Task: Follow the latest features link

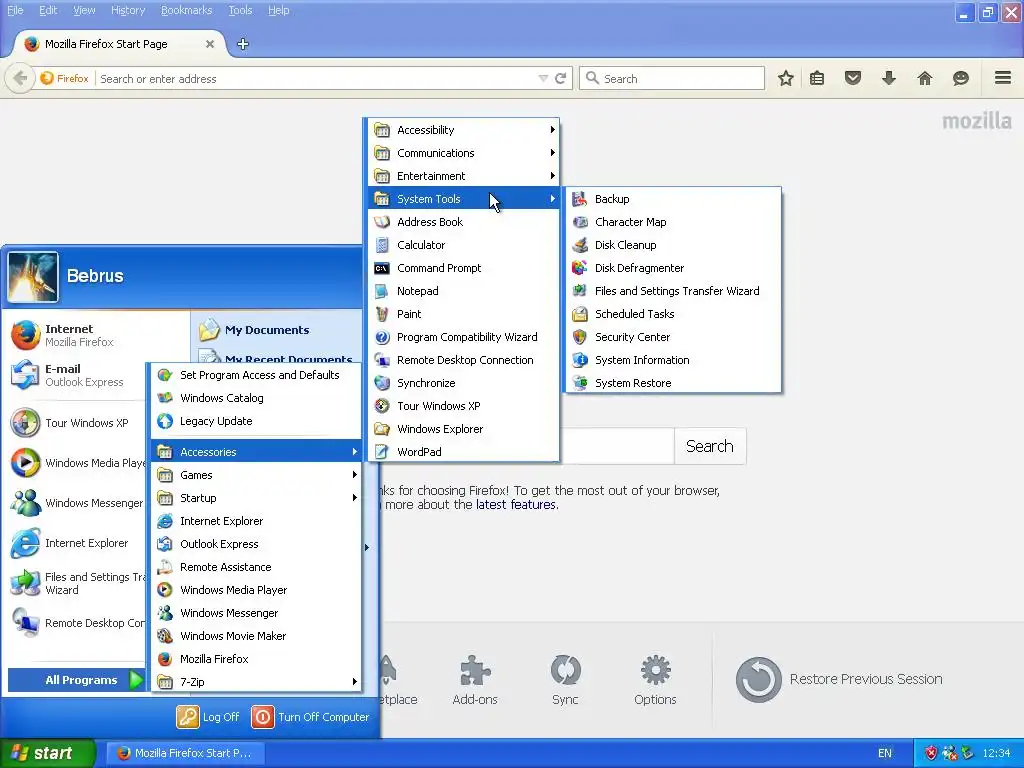Action: pyautogui.click(x=515, y=505)
